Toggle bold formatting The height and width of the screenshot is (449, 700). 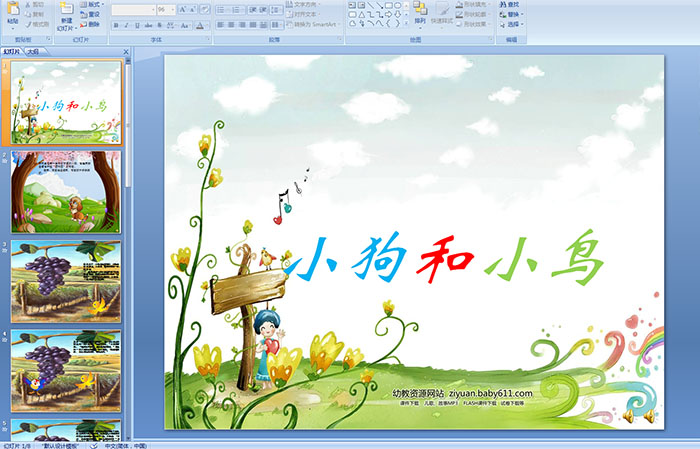click(115, 24)
